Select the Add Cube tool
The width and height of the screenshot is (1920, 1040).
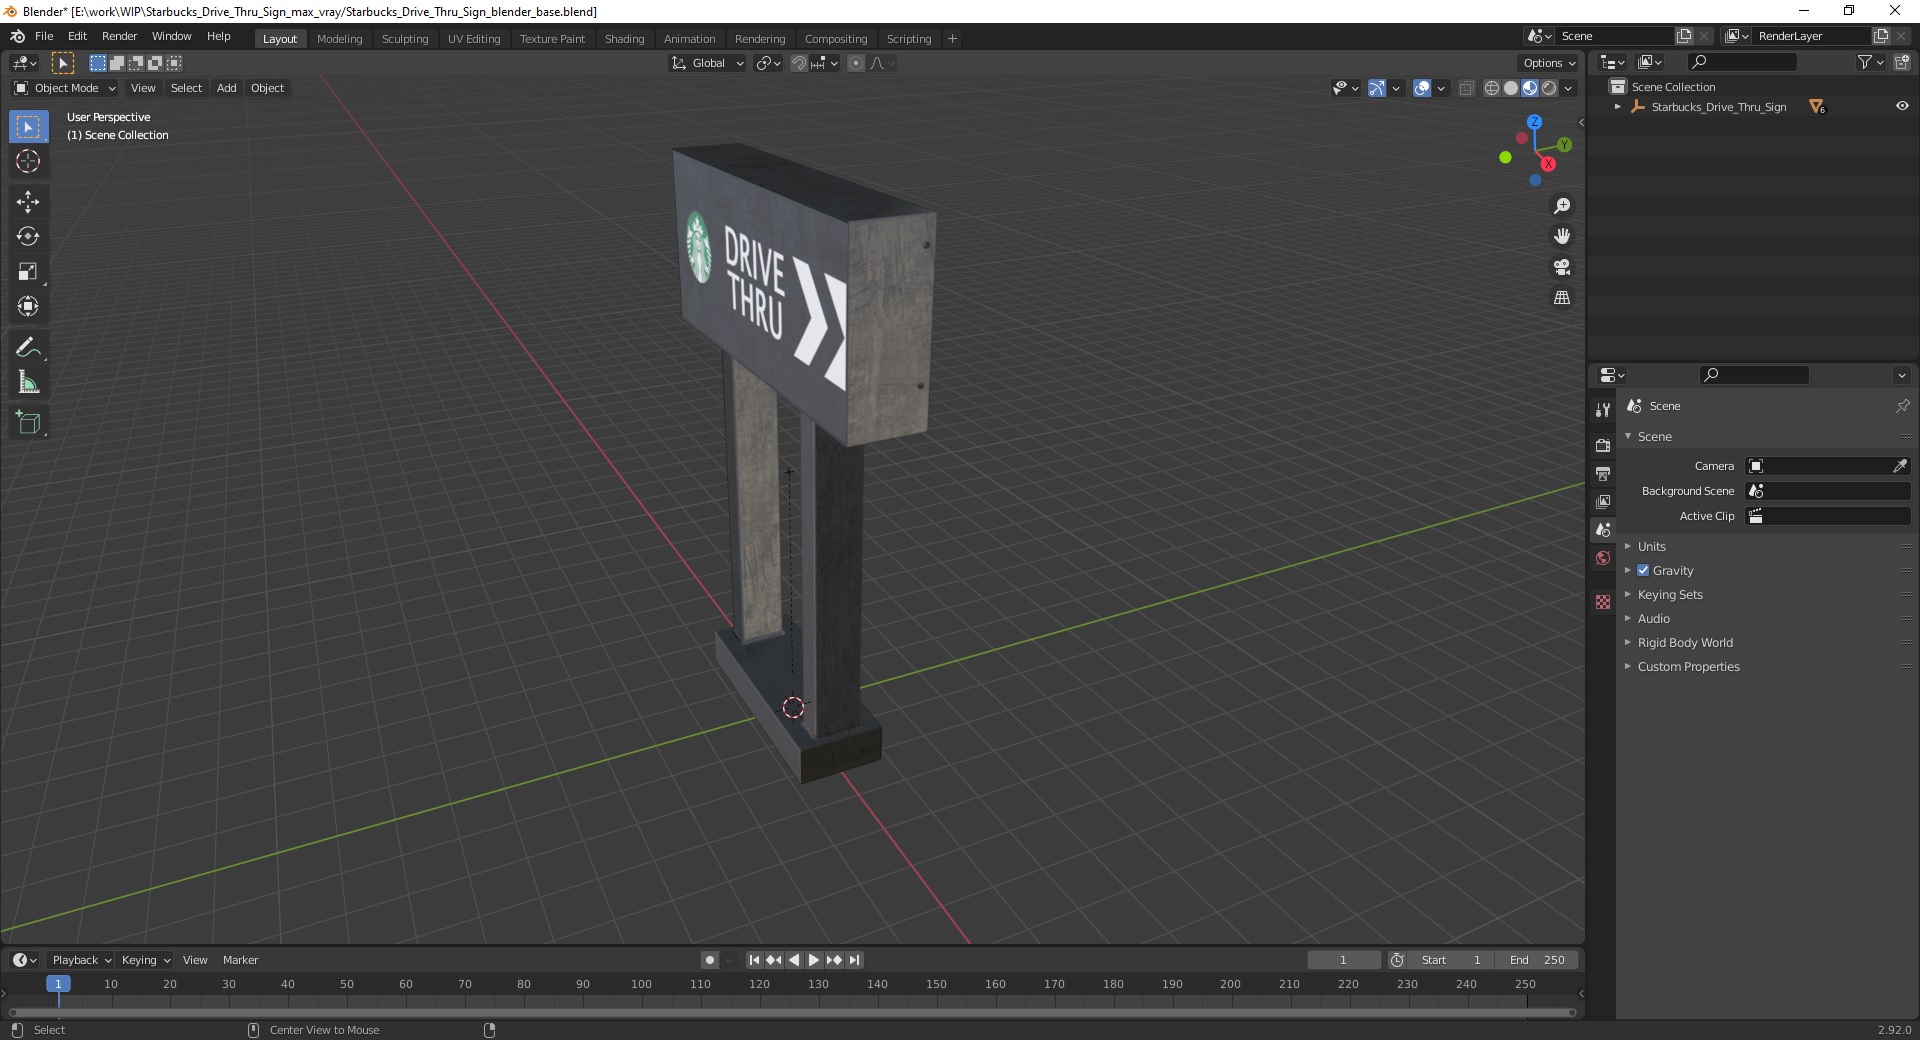28,423
